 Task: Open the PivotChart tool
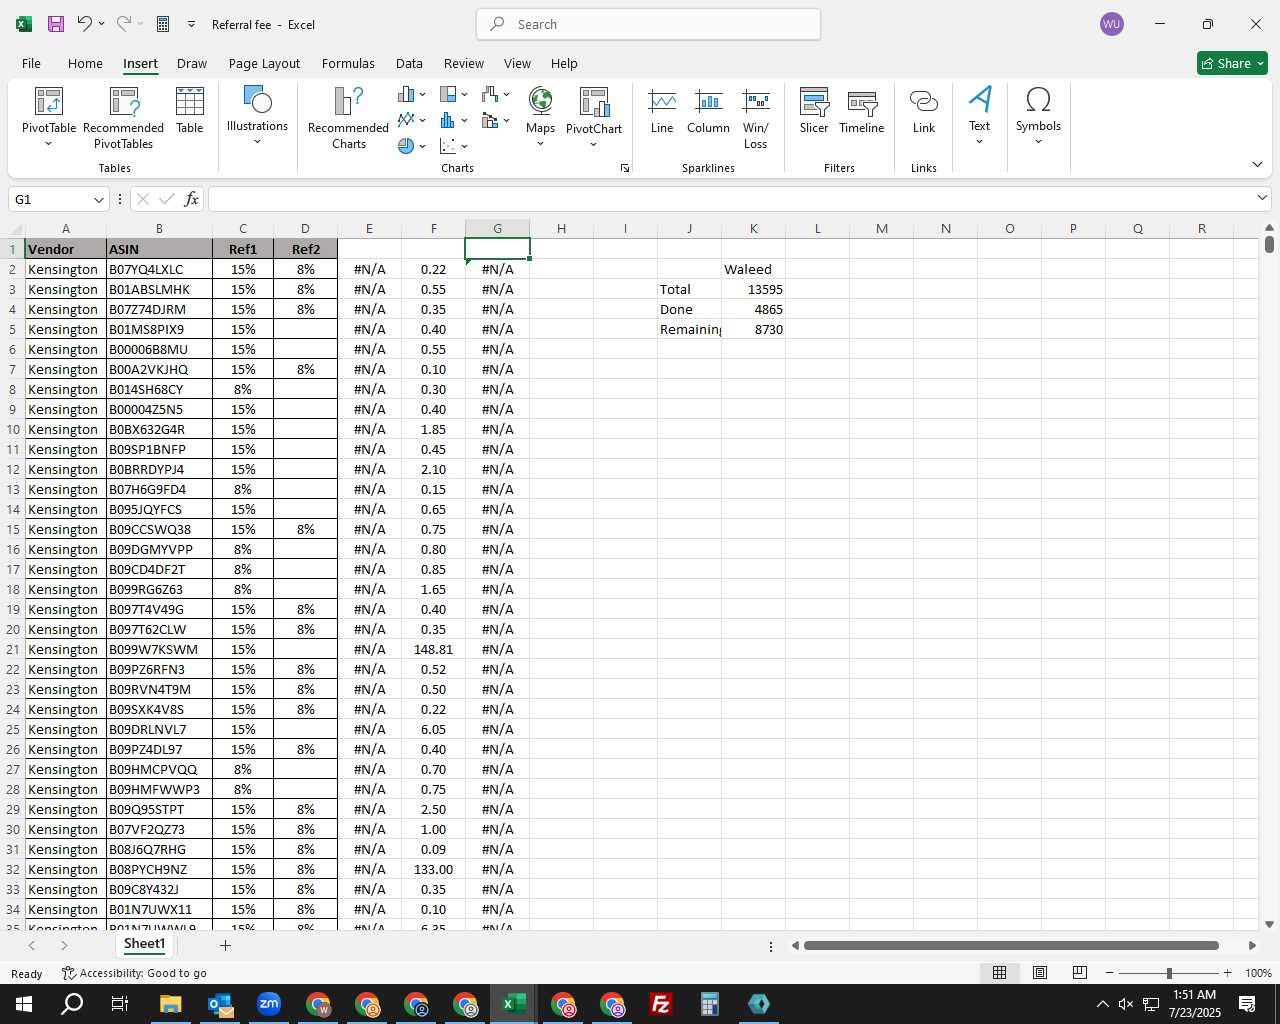click(594, 117)
